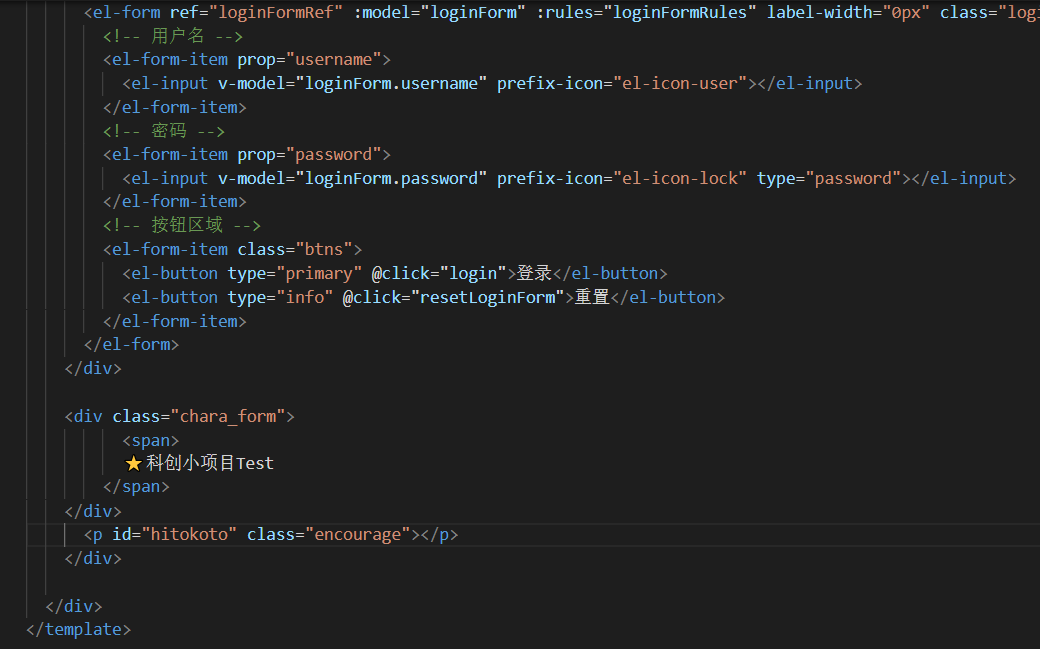Click the "chara_form" class value
Image resolution: width=1040 pixels, height=649 pixels.
[228, 415]
